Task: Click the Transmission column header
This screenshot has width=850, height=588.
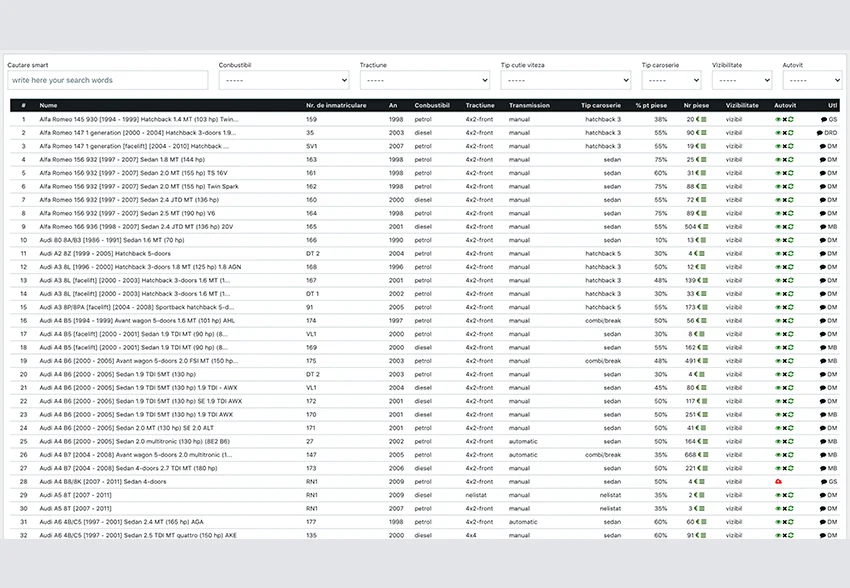Action: [x=529, y=106]
